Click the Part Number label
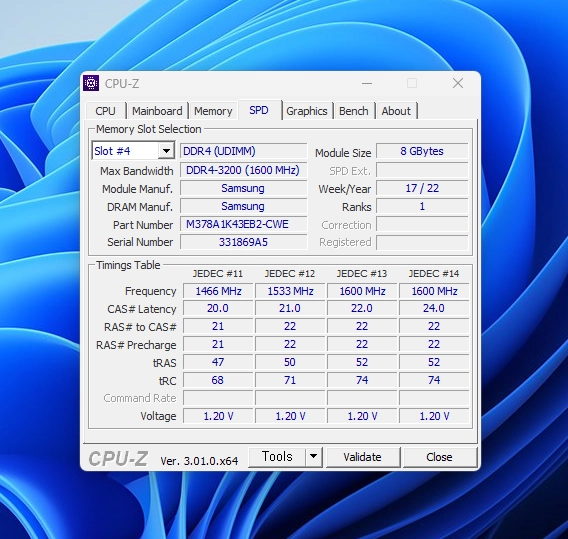 pyautogui.click(x=143, y=225)
